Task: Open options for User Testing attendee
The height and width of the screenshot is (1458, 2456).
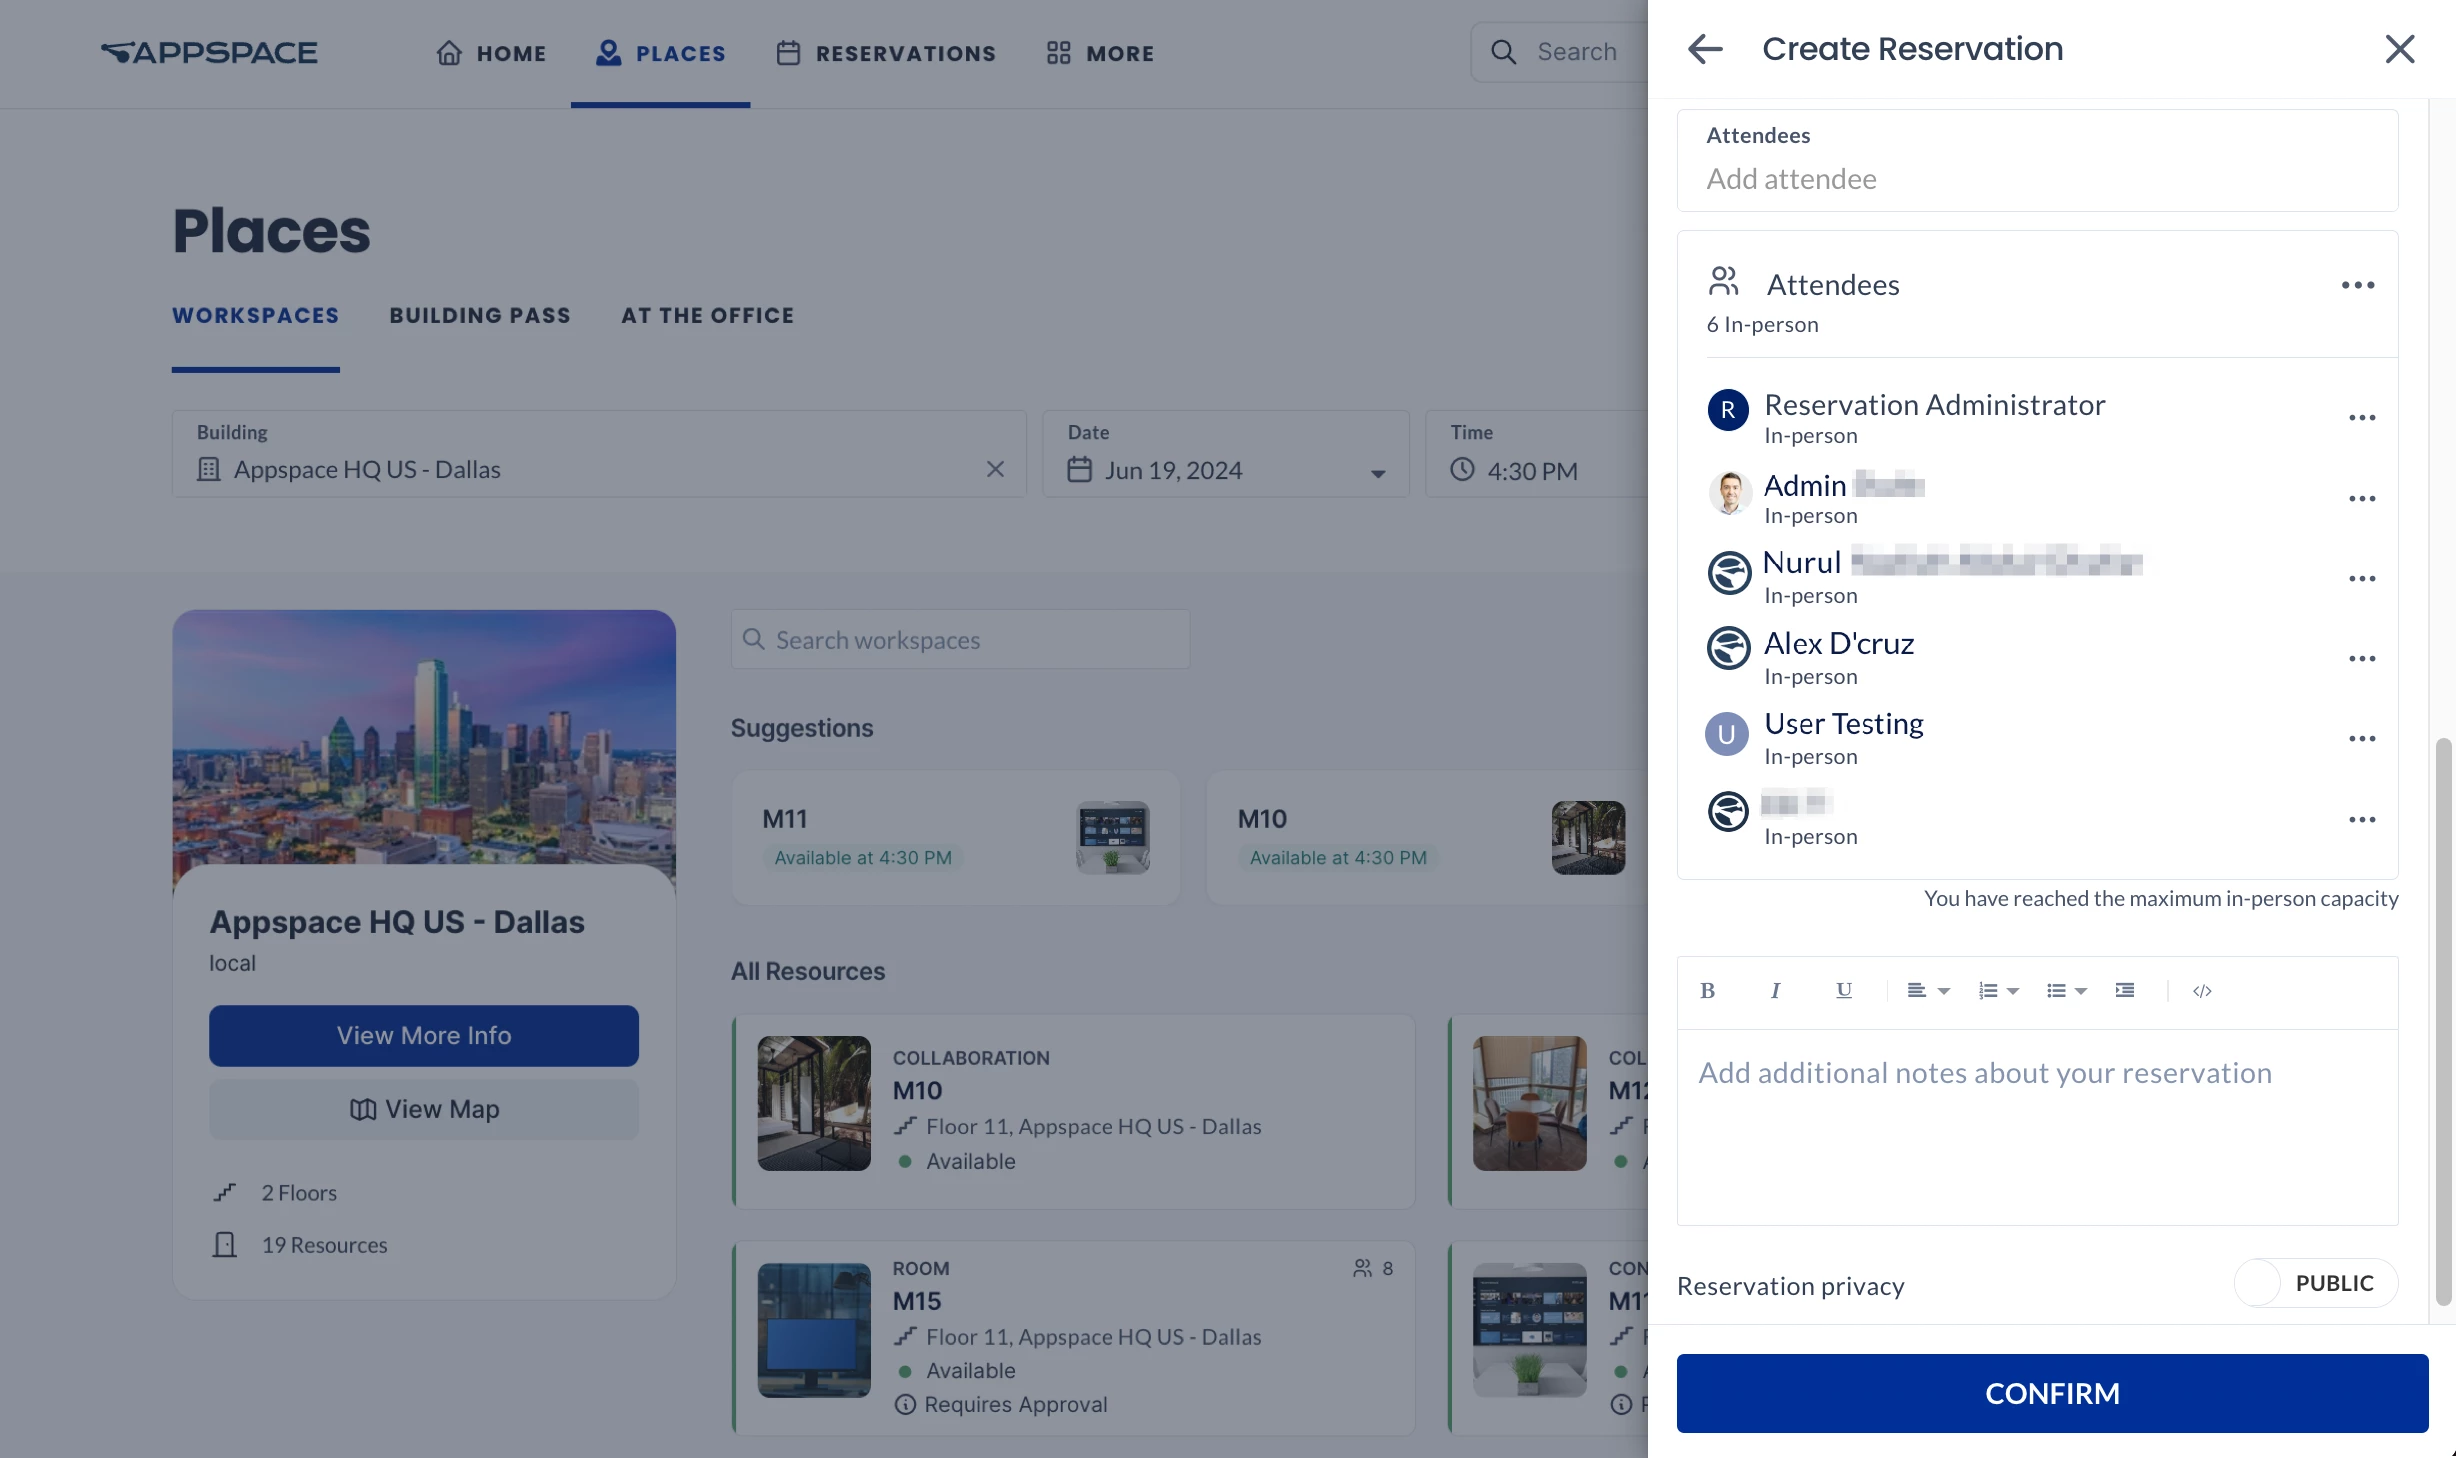Action: point(2361,738)
